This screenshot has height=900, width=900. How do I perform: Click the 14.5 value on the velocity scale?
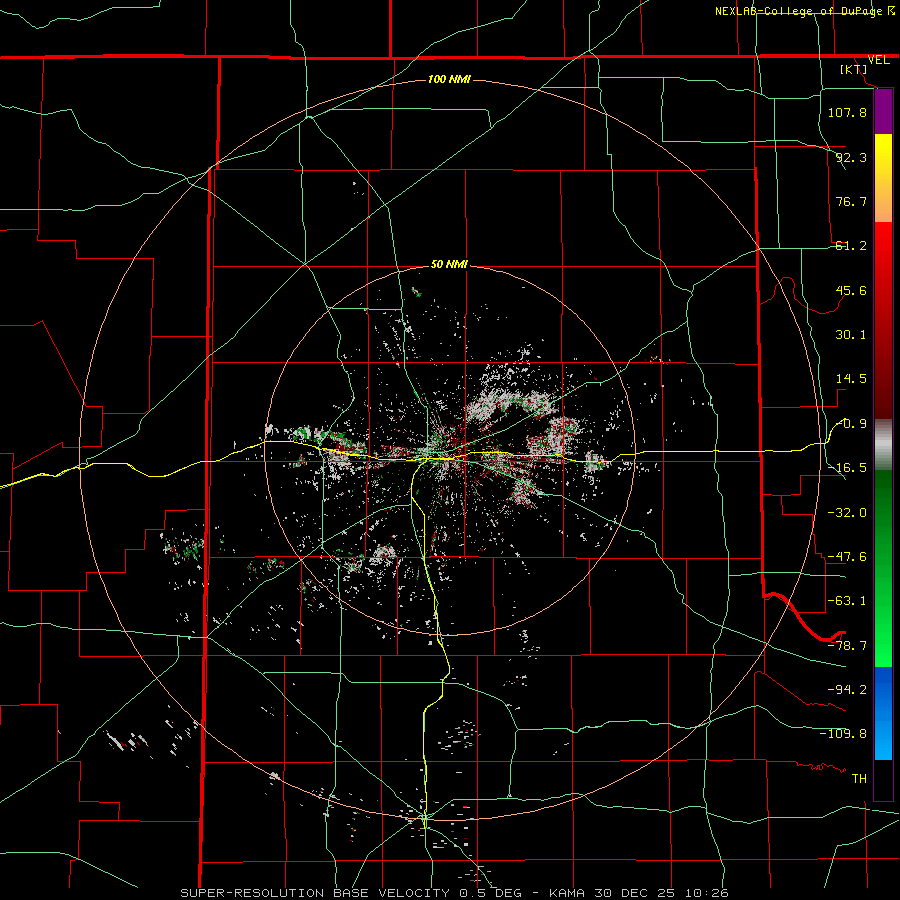851,379
